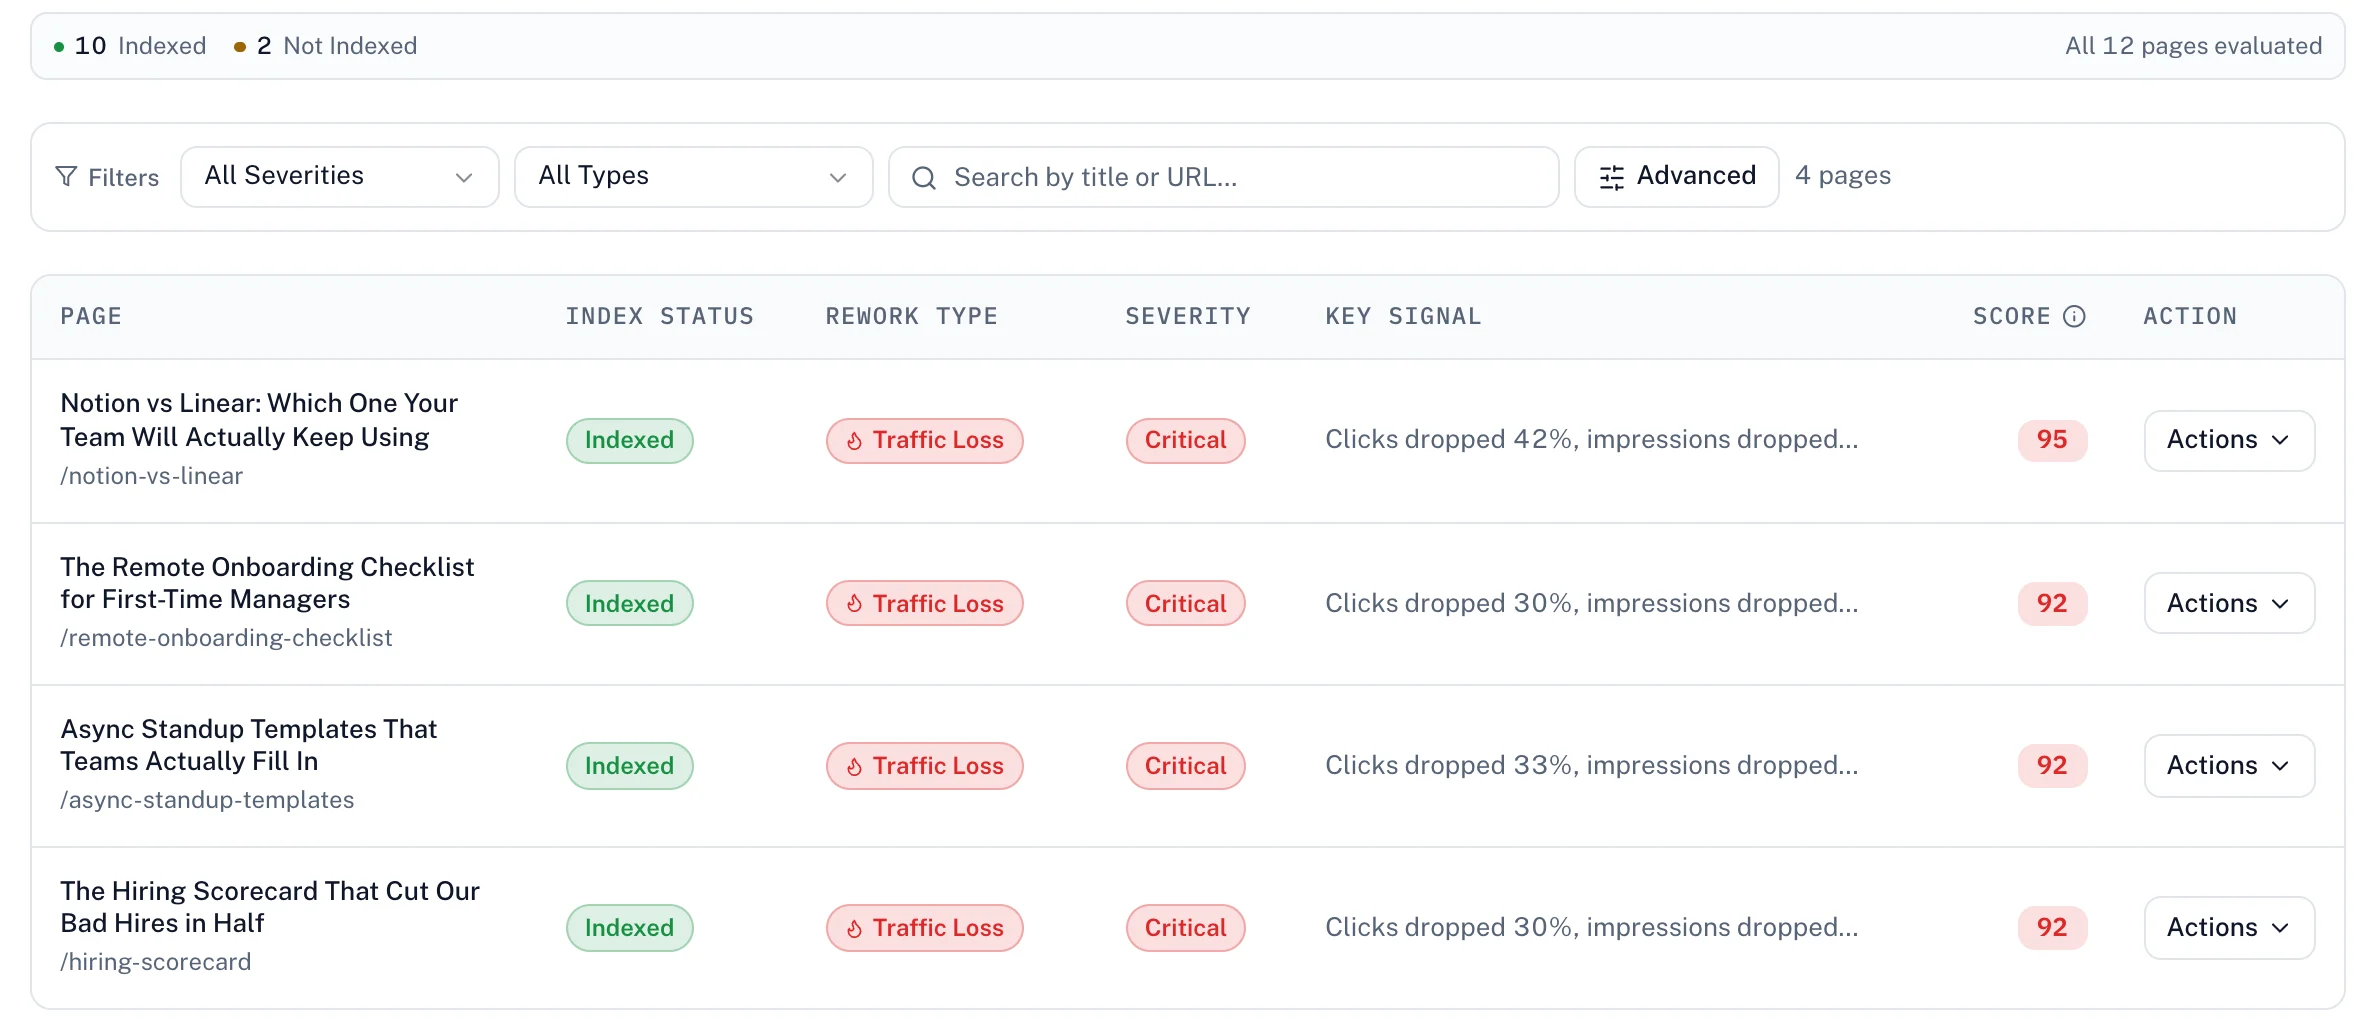The width and height of the screenshot is (2376, 1028).
Task: Click Critical badge in Remote Onboarding row
Action: 1186,604
